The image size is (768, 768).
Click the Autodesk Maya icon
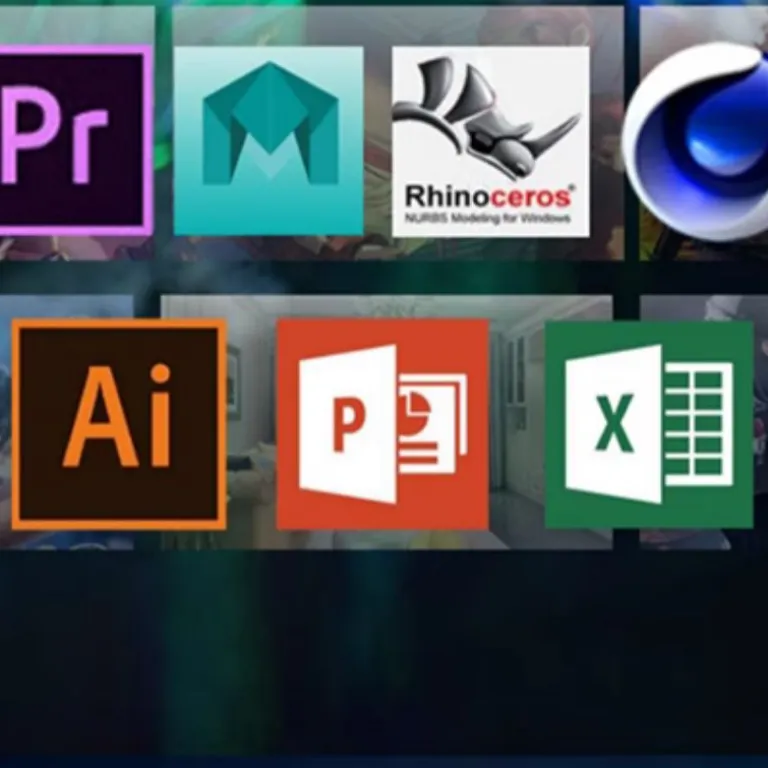tap(268, 141)
